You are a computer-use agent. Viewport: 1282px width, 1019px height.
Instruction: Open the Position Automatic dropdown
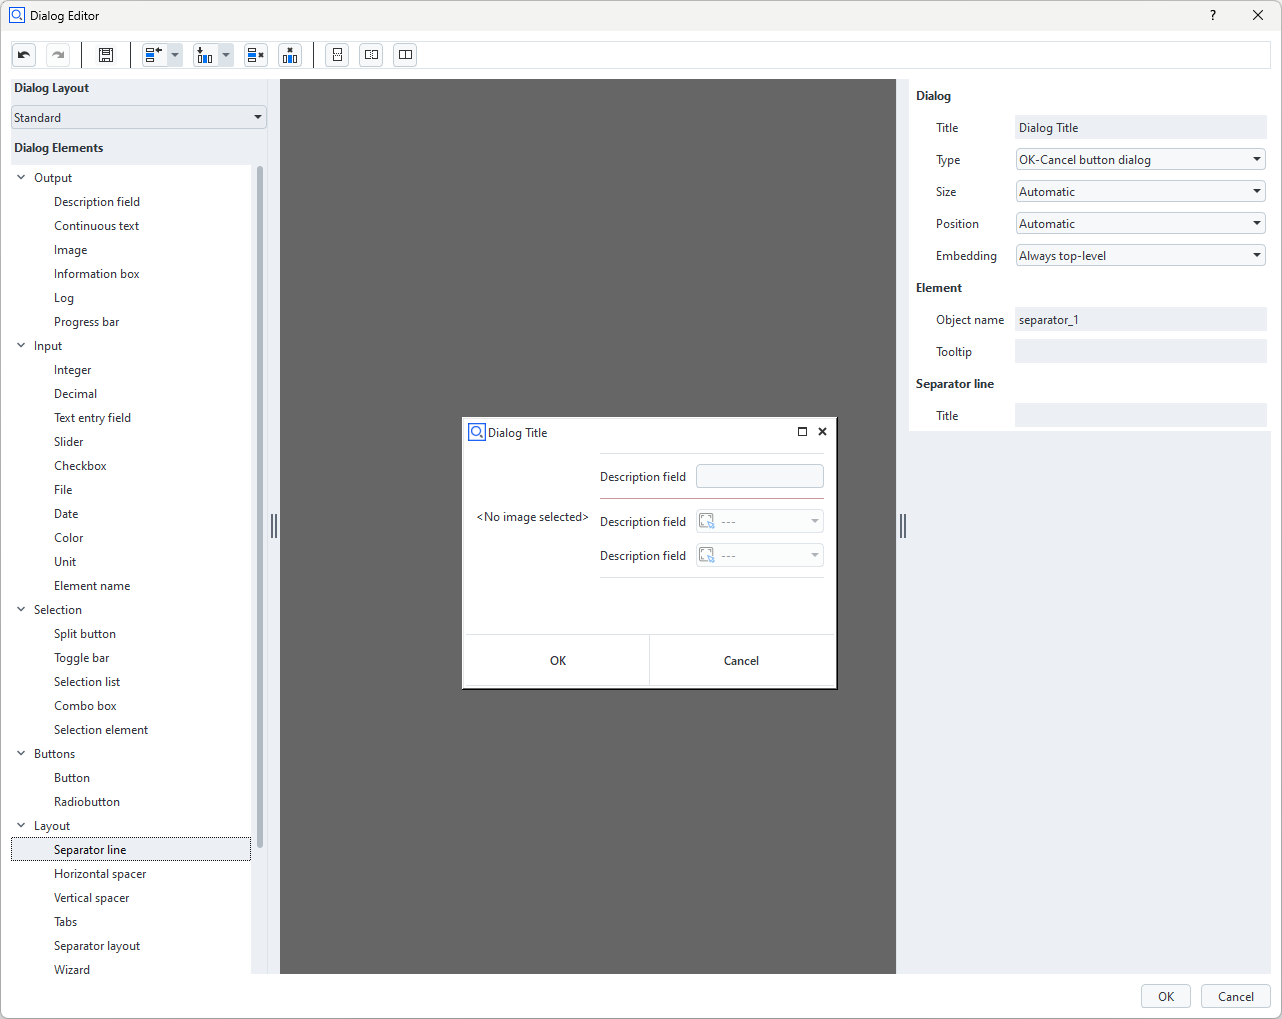[1141, 223]
